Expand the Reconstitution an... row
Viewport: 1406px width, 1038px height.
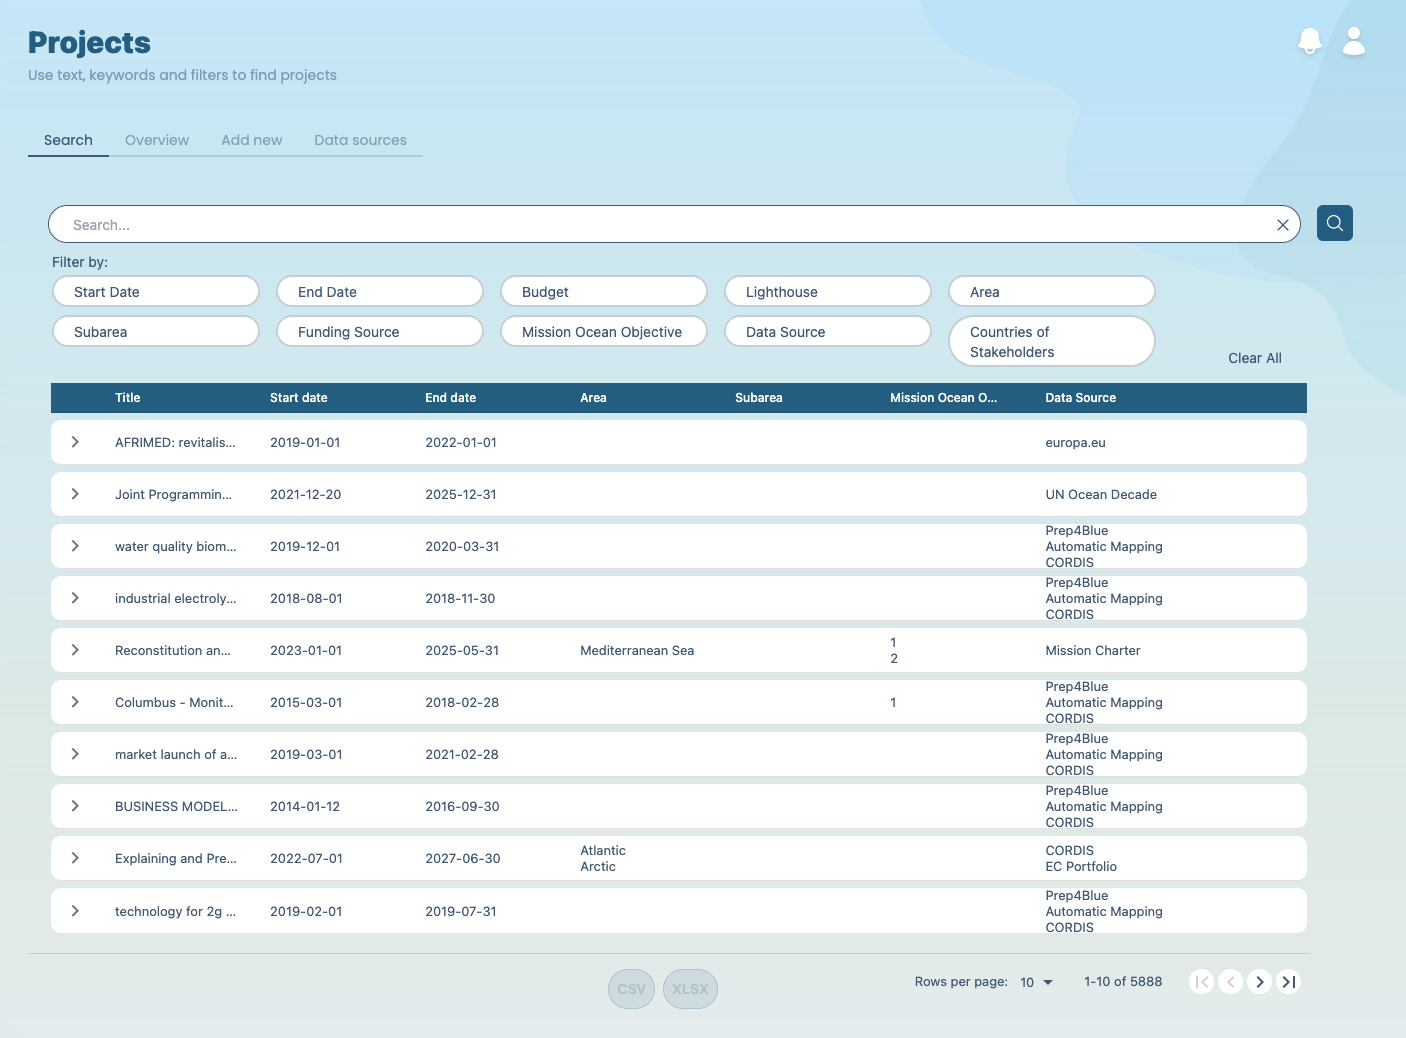(x=75, y=650)
